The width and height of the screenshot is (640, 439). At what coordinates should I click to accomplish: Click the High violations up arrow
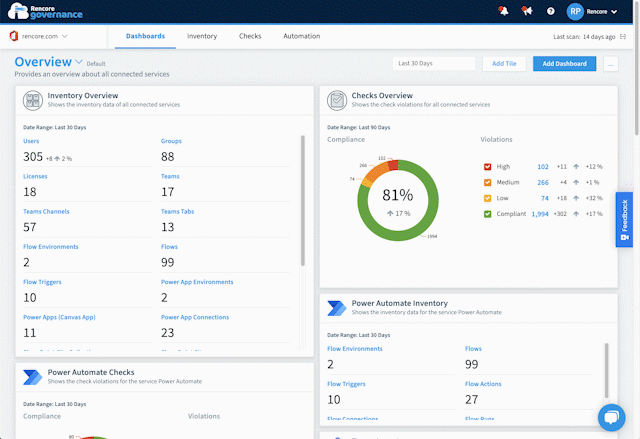576,166
